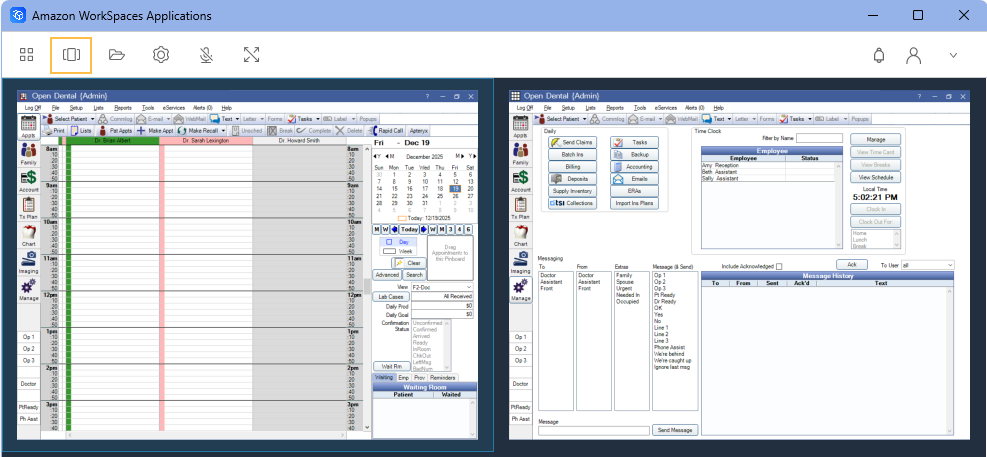Click the View Schedule button
Viewport: 987px width, 457px height.
pos(875,177)
